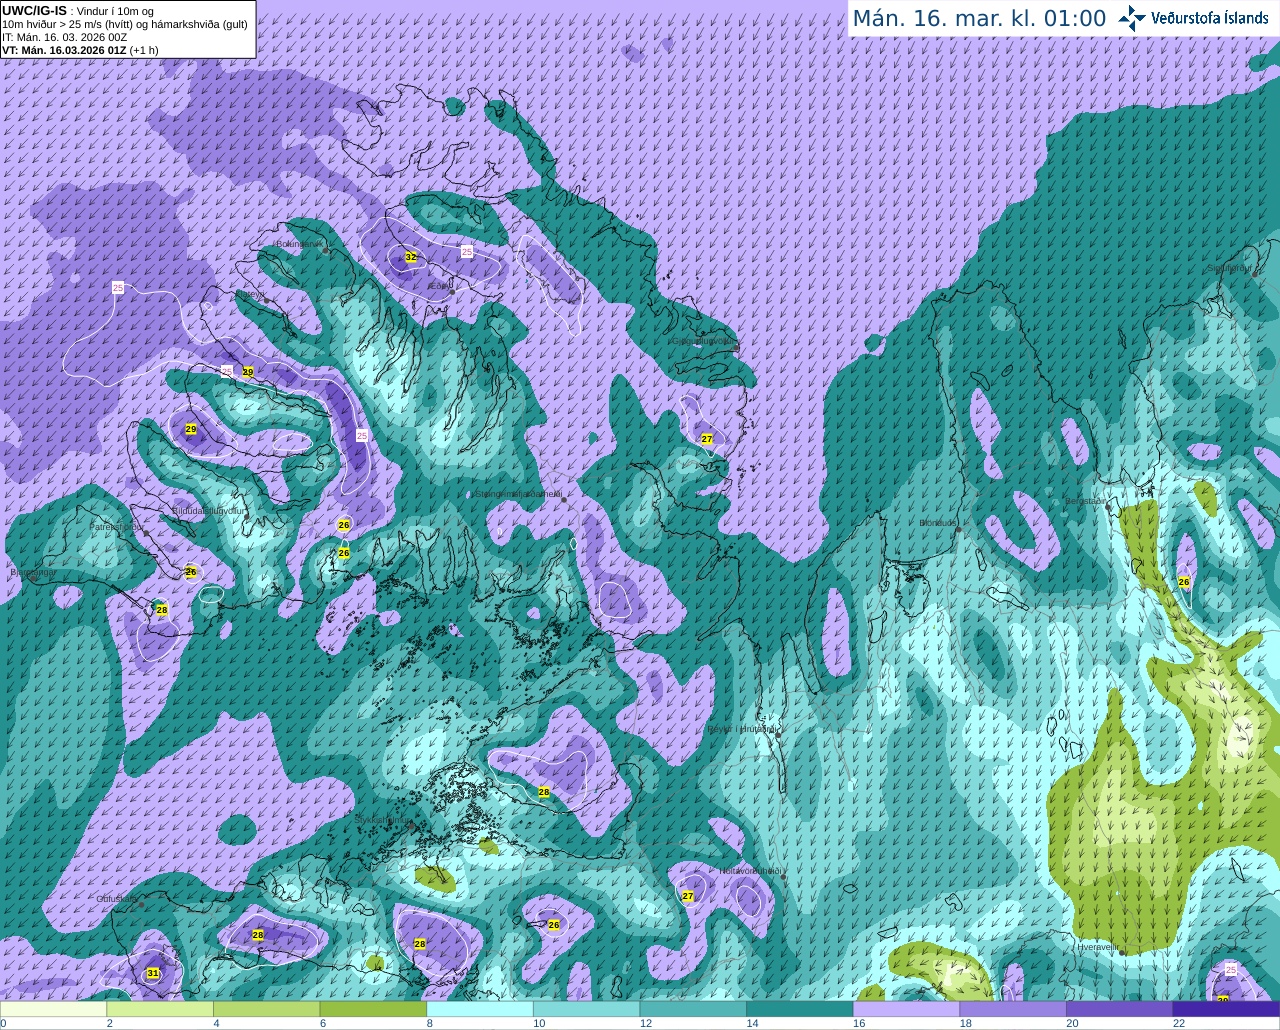Click the Stykkishólmur station label

pos(381,820)
